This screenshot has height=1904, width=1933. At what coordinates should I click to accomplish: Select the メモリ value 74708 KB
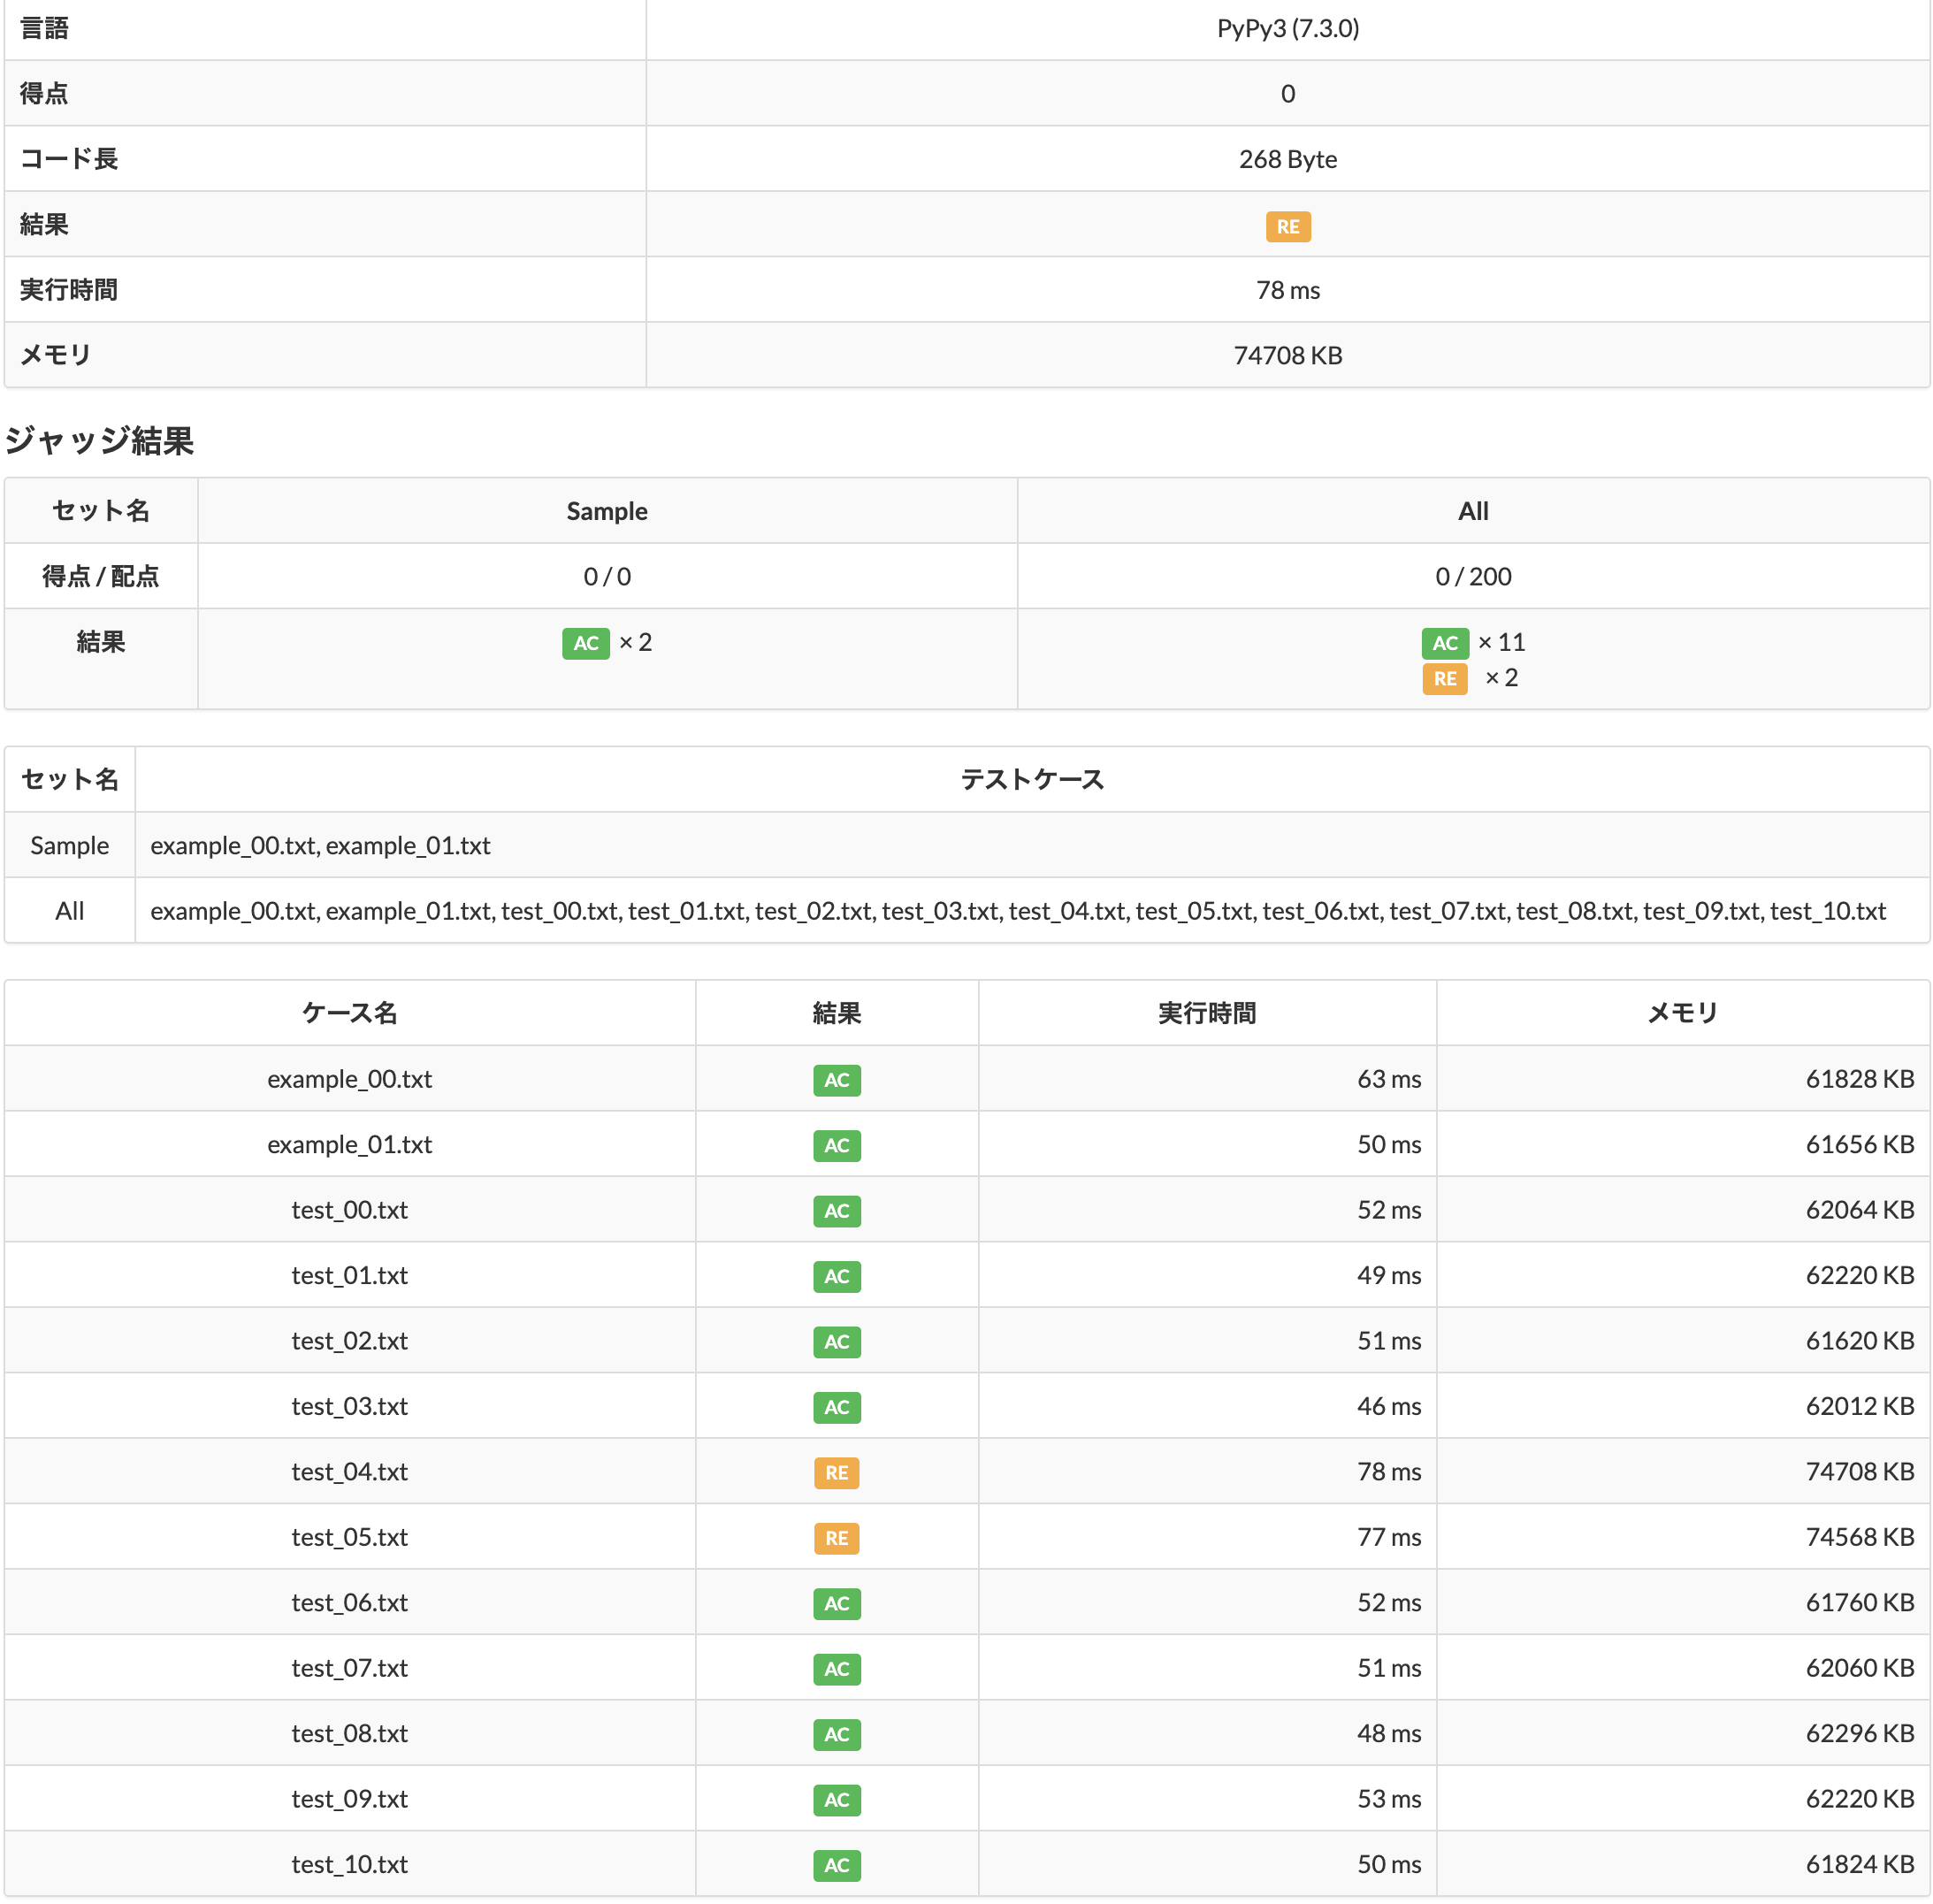tap(1287, 355)
